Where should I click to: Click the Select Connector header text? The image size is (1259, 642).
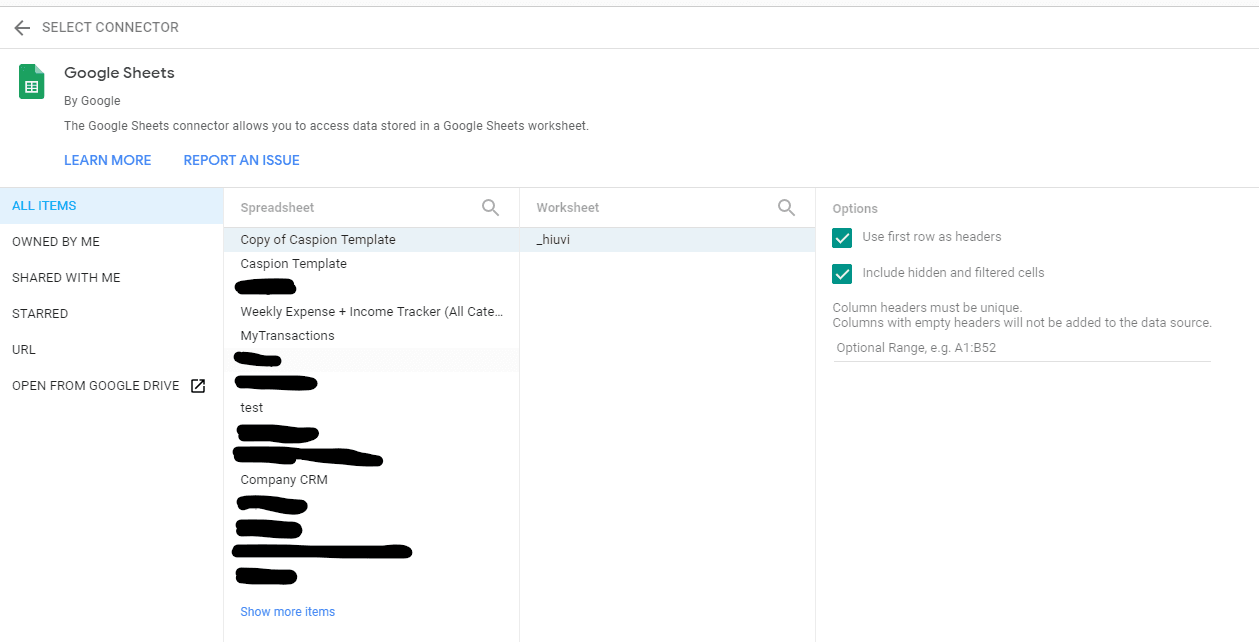point(110,28)
